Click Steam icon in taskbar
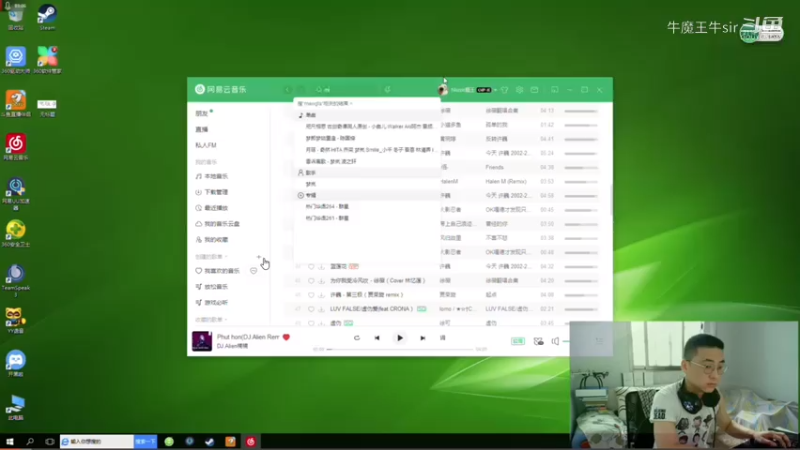 coord(210,442)
